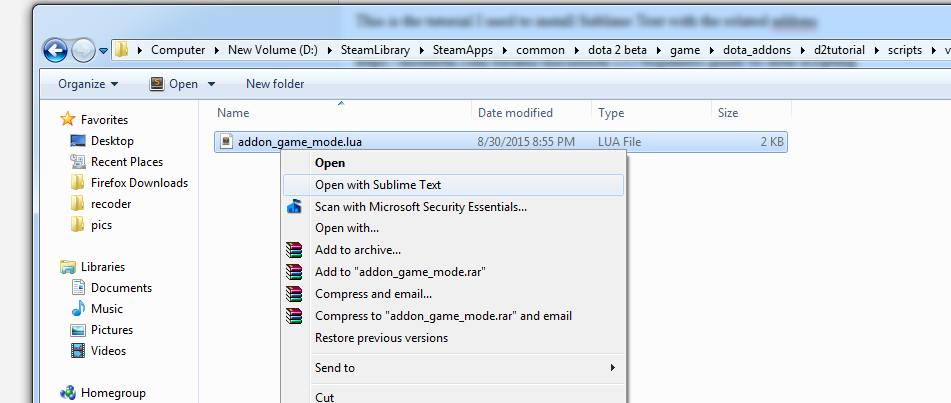The width and height of the screenshot is (951, 403).
Task: Click the Firefox Downloads folder icon
Action: [x=77, y=183]
